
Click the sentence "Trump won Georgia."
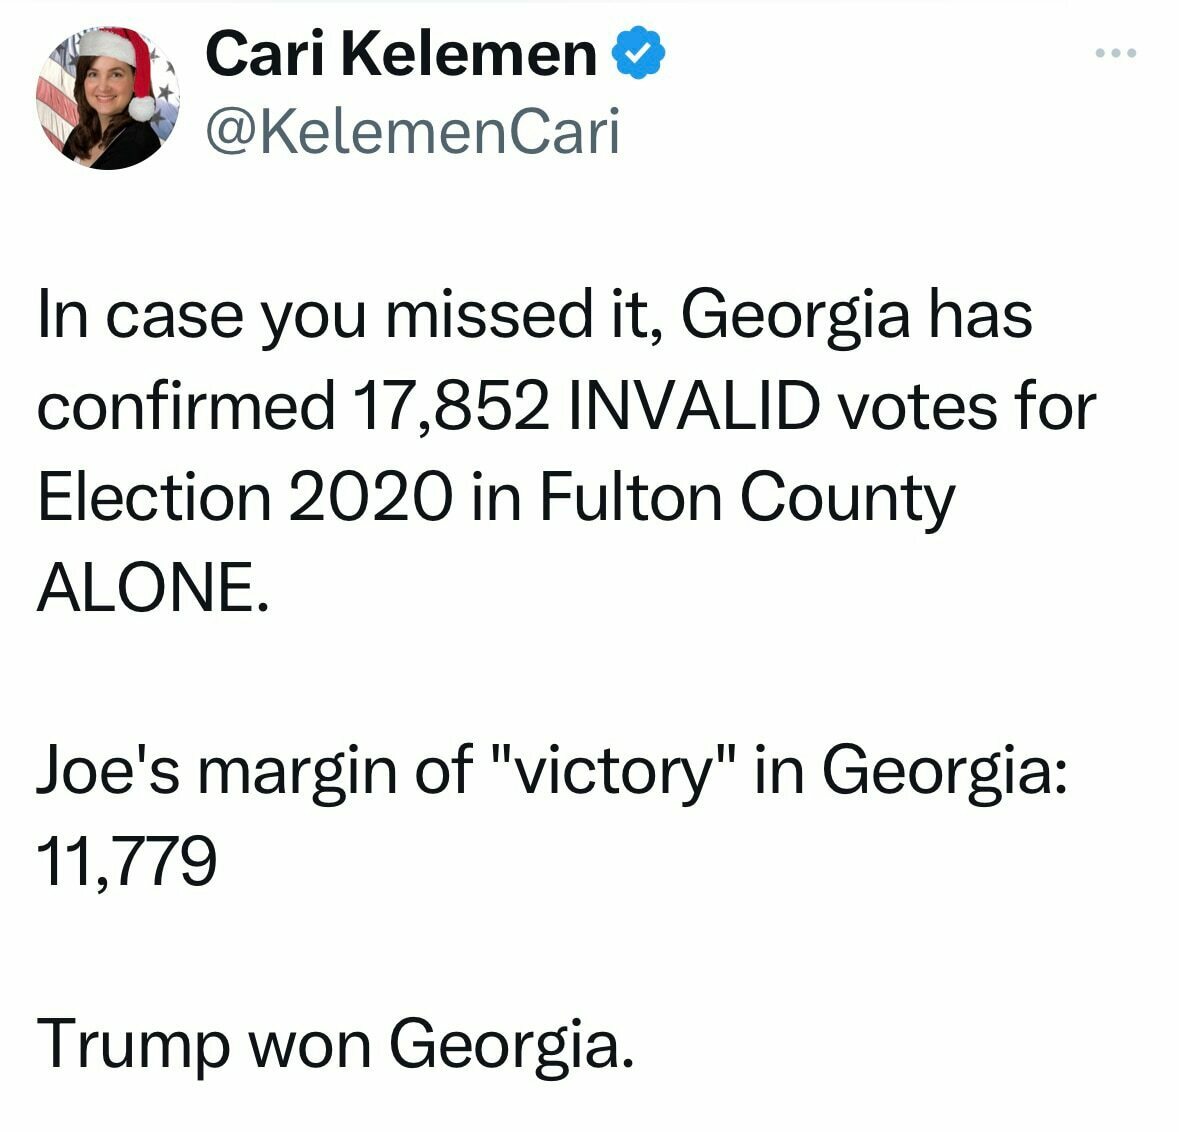pos(336,1043)
